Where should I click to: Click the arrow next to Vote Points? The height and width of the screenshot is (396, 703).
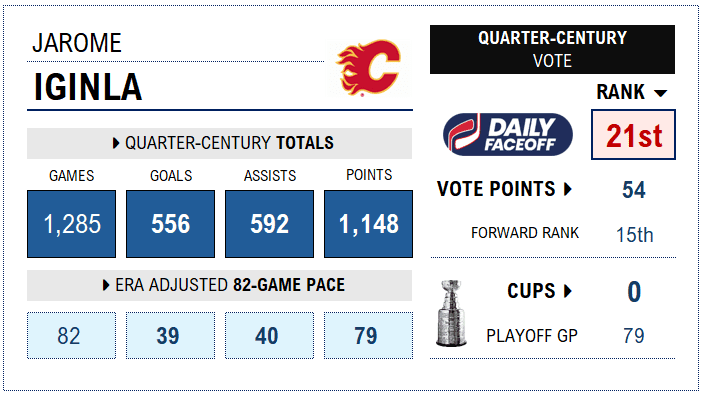(568, 189)
